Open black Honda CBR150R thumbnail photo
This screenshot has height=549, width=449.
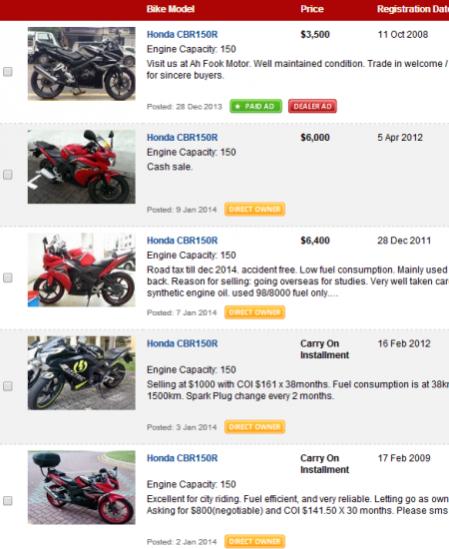pyautogui.click(x=82, y=64)
